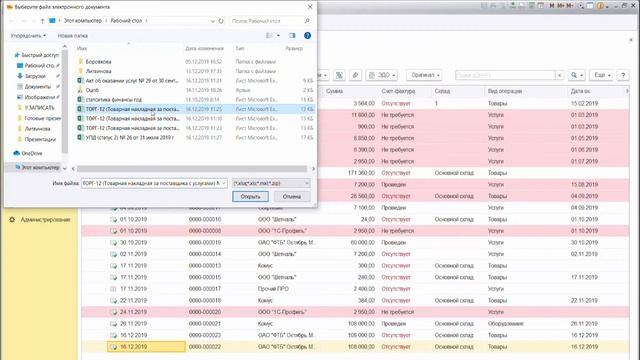Screen dimensions: 640x360
Task: Open the Администрирование section in 1C
Action: coord(45,220)
